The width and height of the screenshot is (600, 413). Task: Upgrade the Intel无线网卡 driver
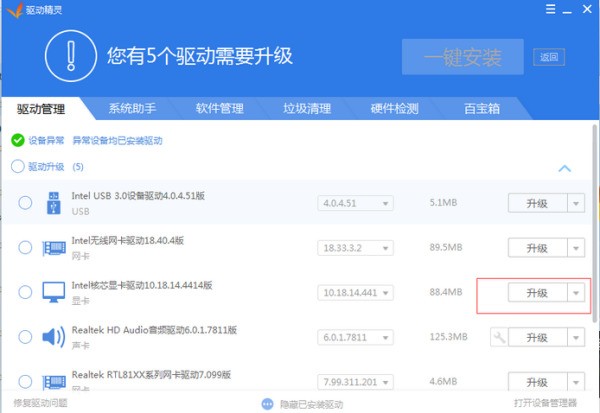pyautogui.click(x=537, y=248)
